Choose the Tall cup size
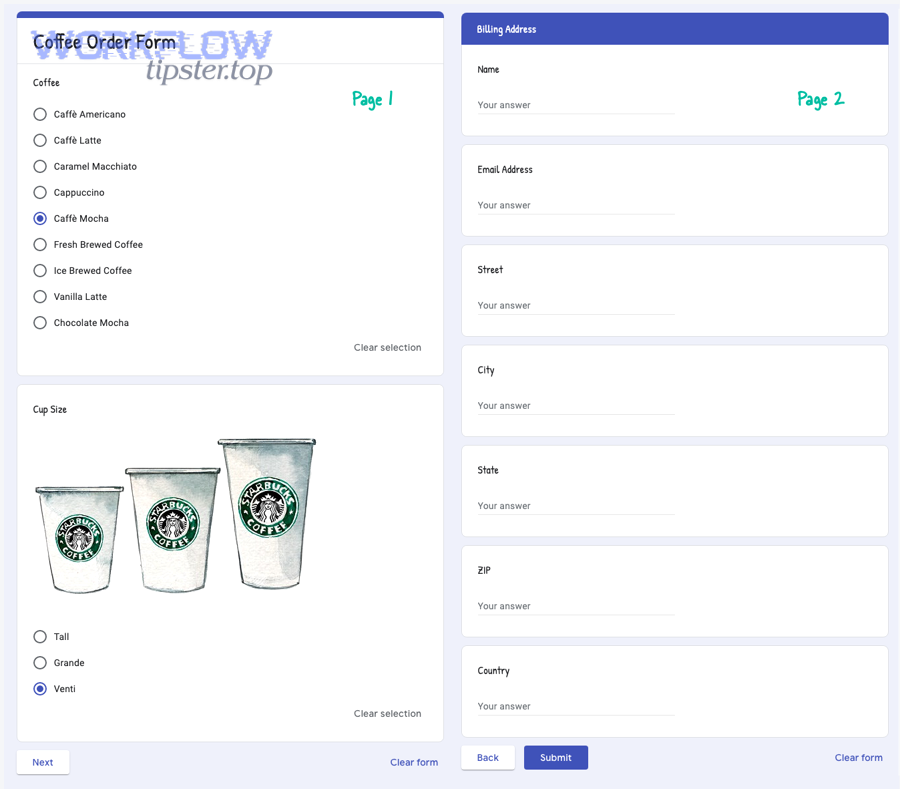Viewport: 900px width, 789px height. (40, 636)
